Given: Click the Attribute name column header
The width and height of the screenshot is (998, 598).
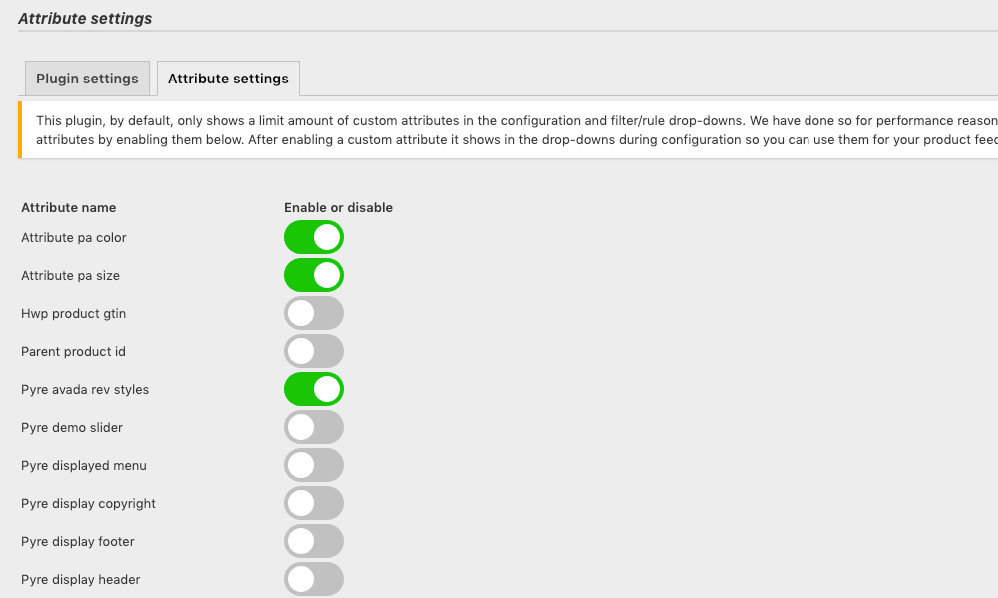Looking at the screenshot, I should point(68,207).
